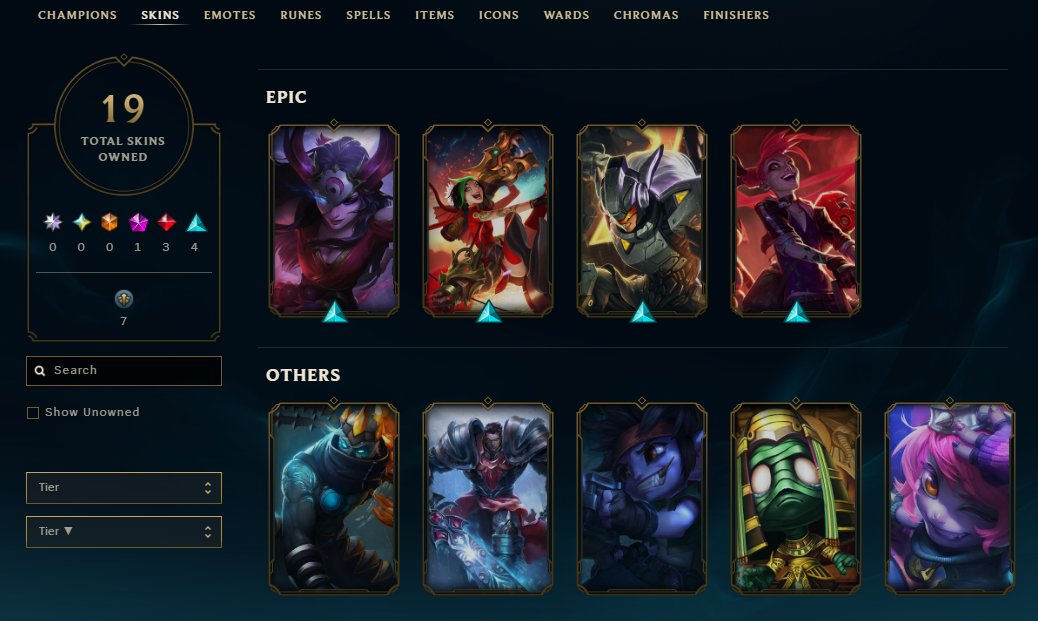Viewport: 1038px width, 621px height.
Task: Open the Finishers tab
Action: pos(736,15)
